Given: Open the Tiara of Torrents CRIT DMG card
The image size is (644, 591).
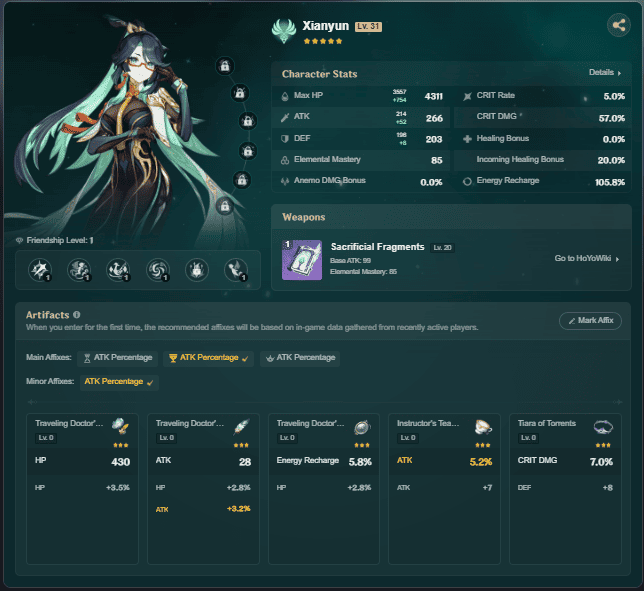Looking at the screenshot, I should [565, 489].
